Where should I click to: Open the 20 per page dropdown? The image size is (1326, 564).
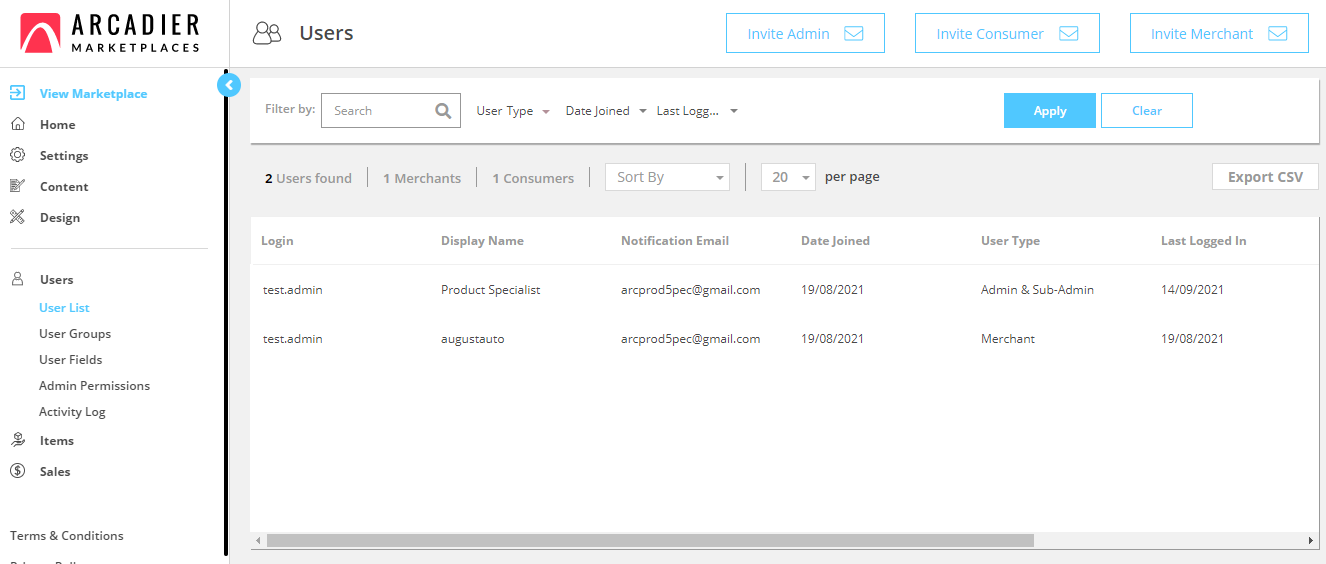tap(788, 177)
